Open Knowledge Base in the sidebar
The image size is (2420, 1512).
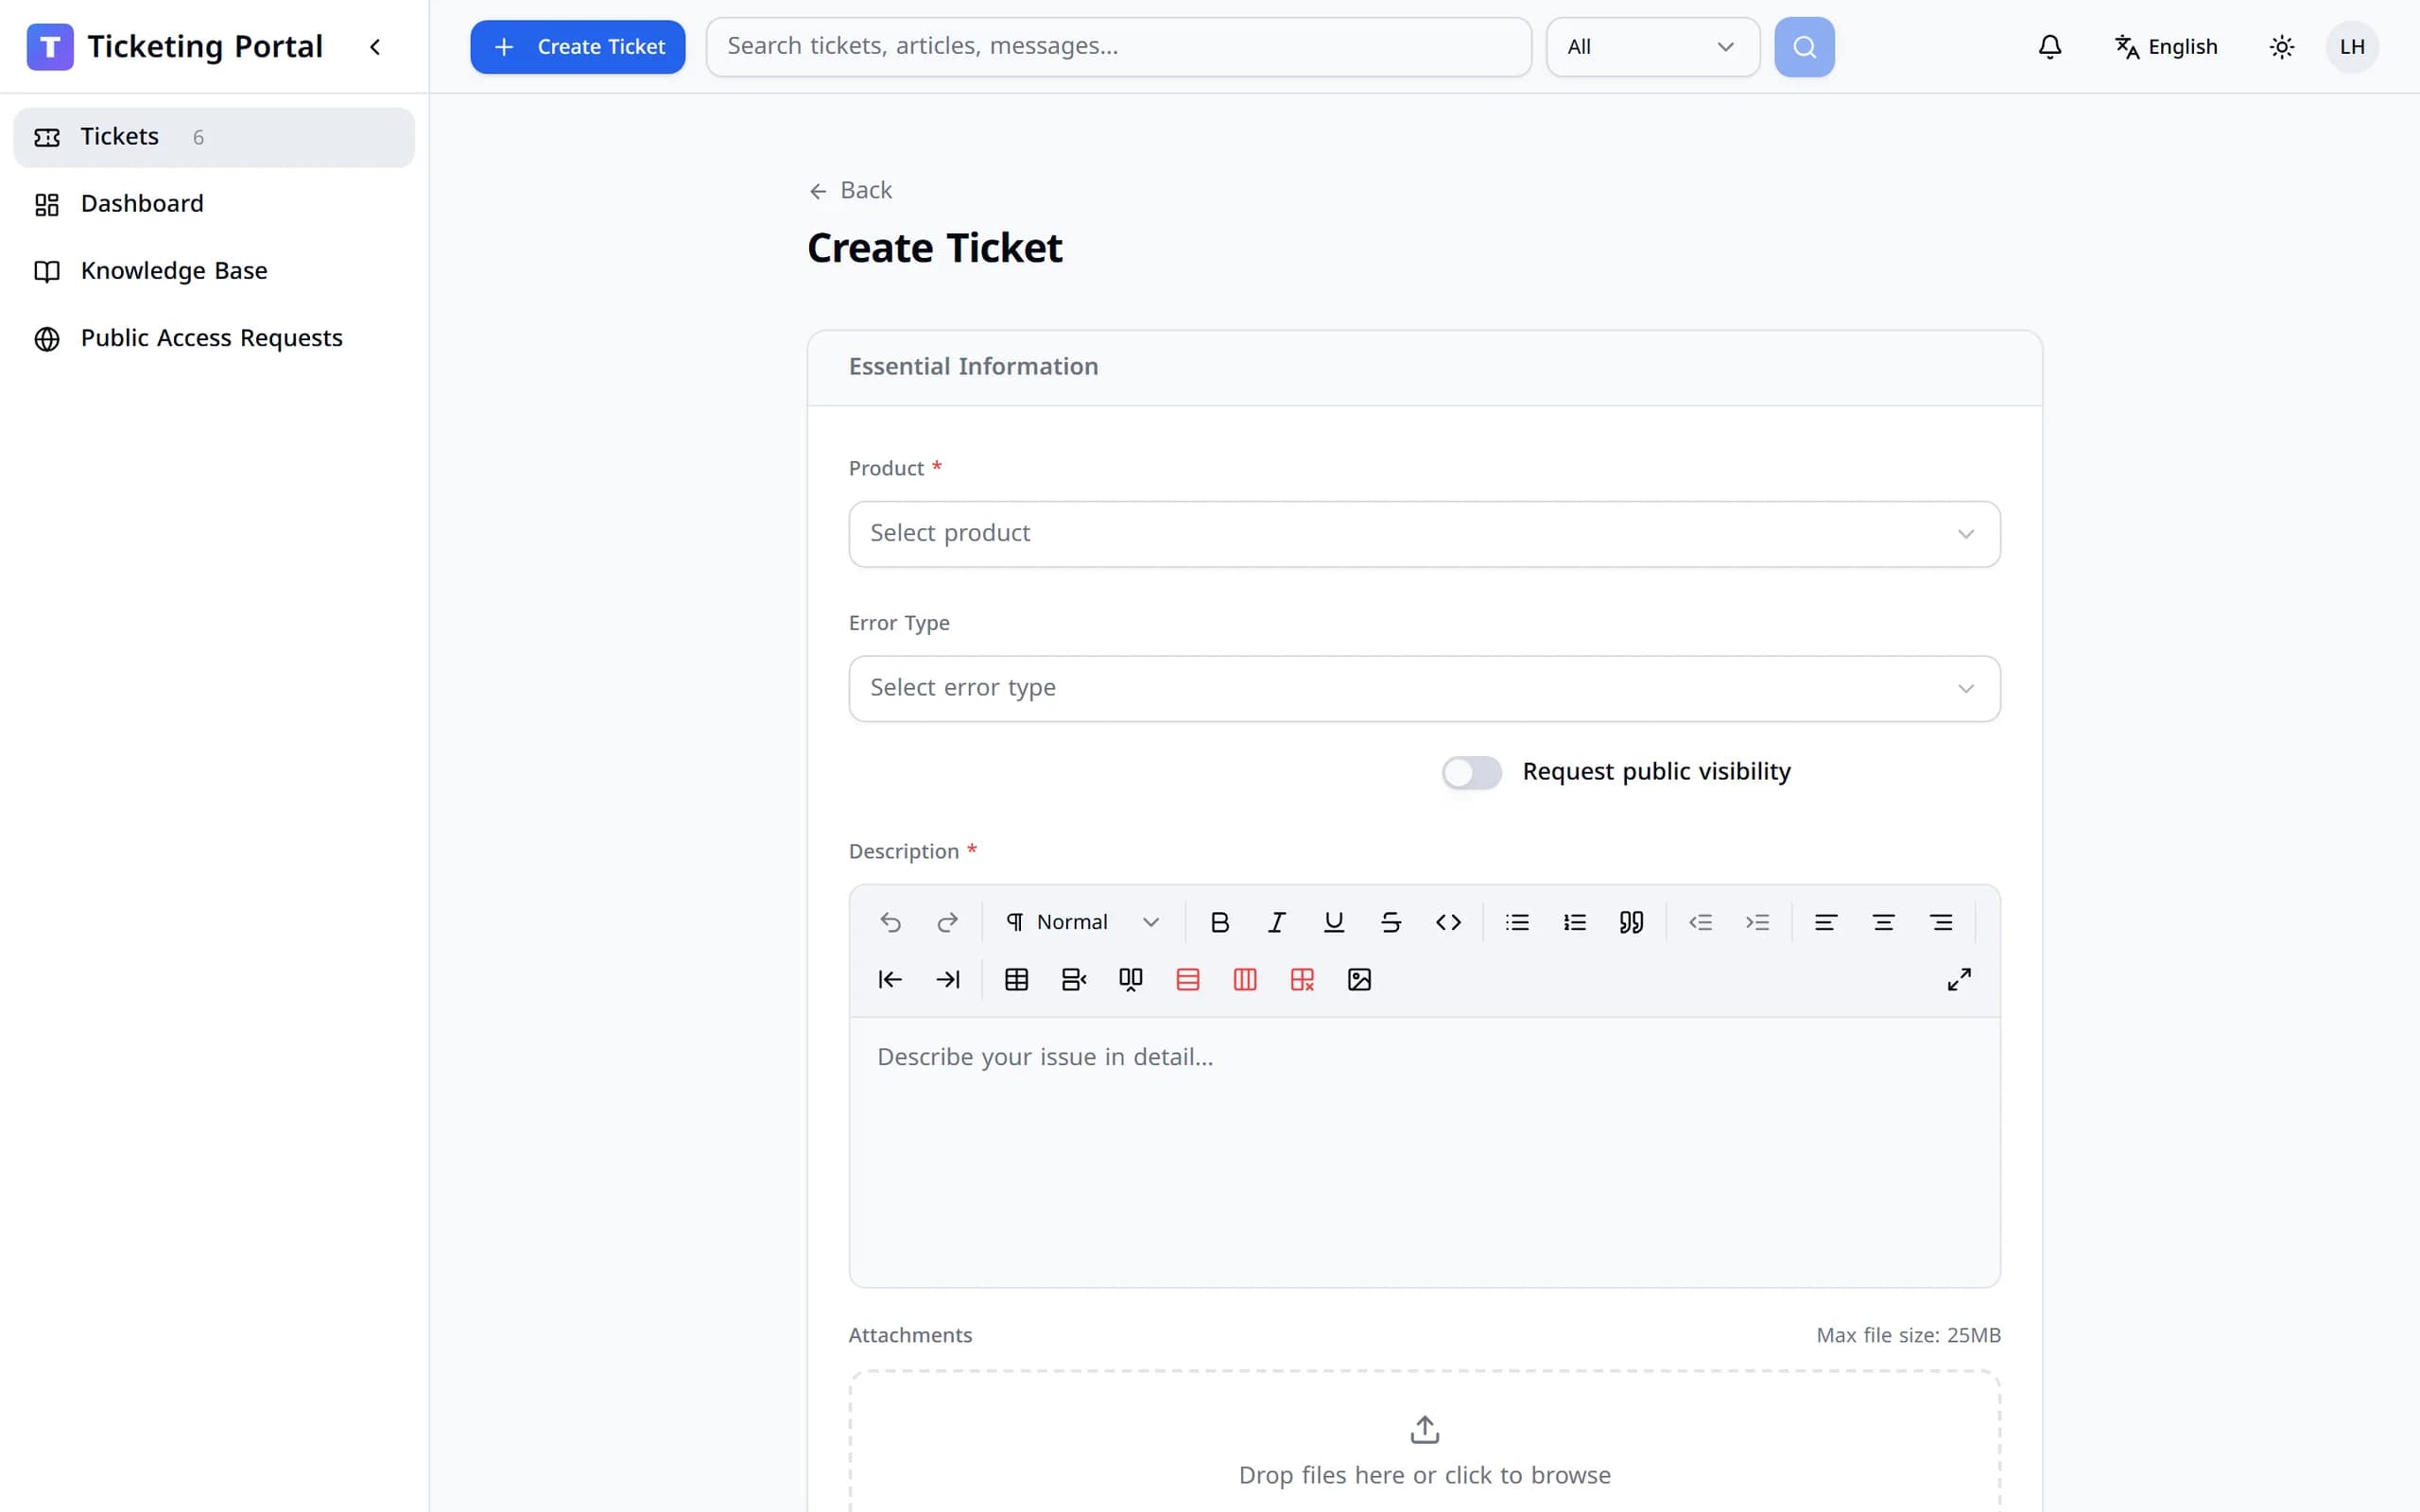pos(214,271)
